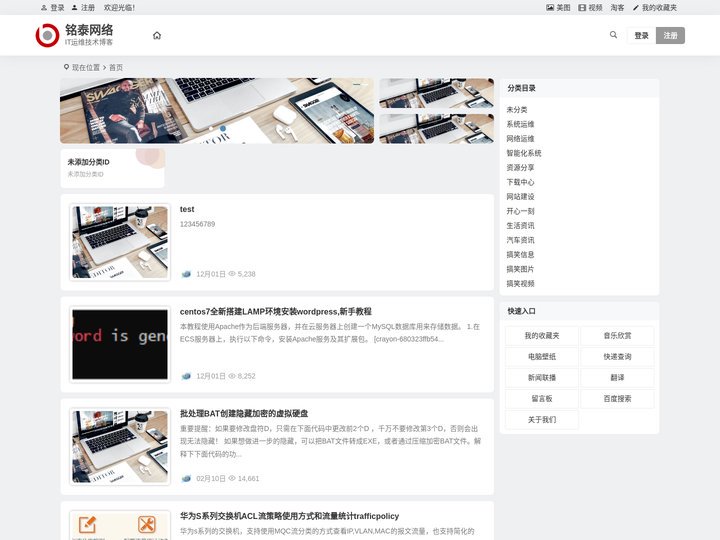This screenshot has height=540, width=720.
Task: Click 我的收藏夹 quick entry button
Action: (x=542, y=336)
